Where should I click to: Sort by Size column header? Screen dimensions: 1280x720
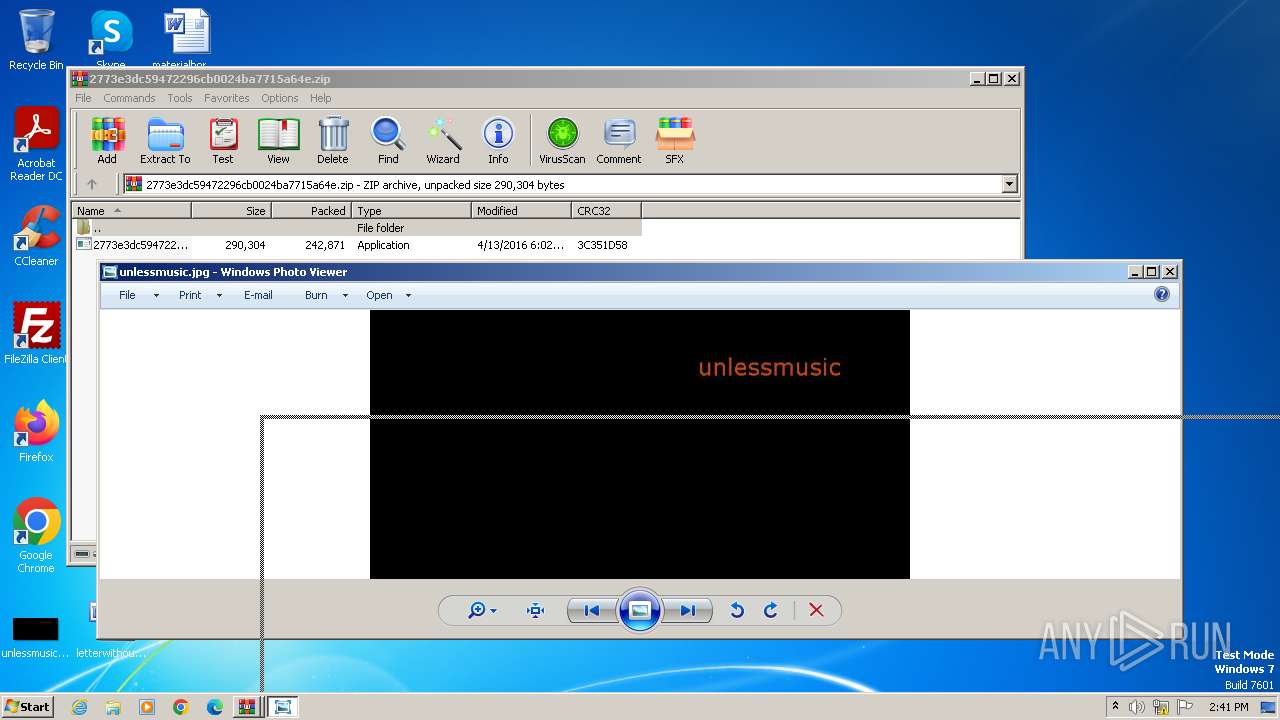tap(231, 210)
